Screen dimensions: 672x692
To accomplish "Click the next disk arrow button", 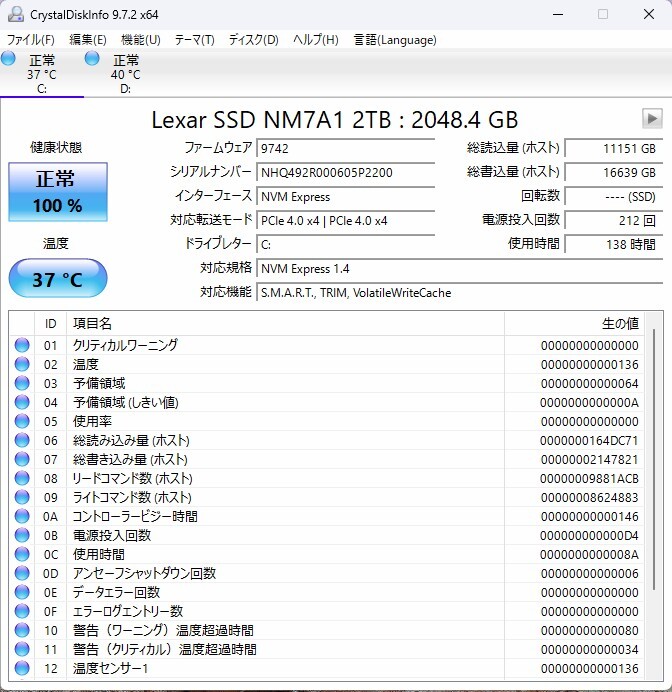I will [652, 119].
